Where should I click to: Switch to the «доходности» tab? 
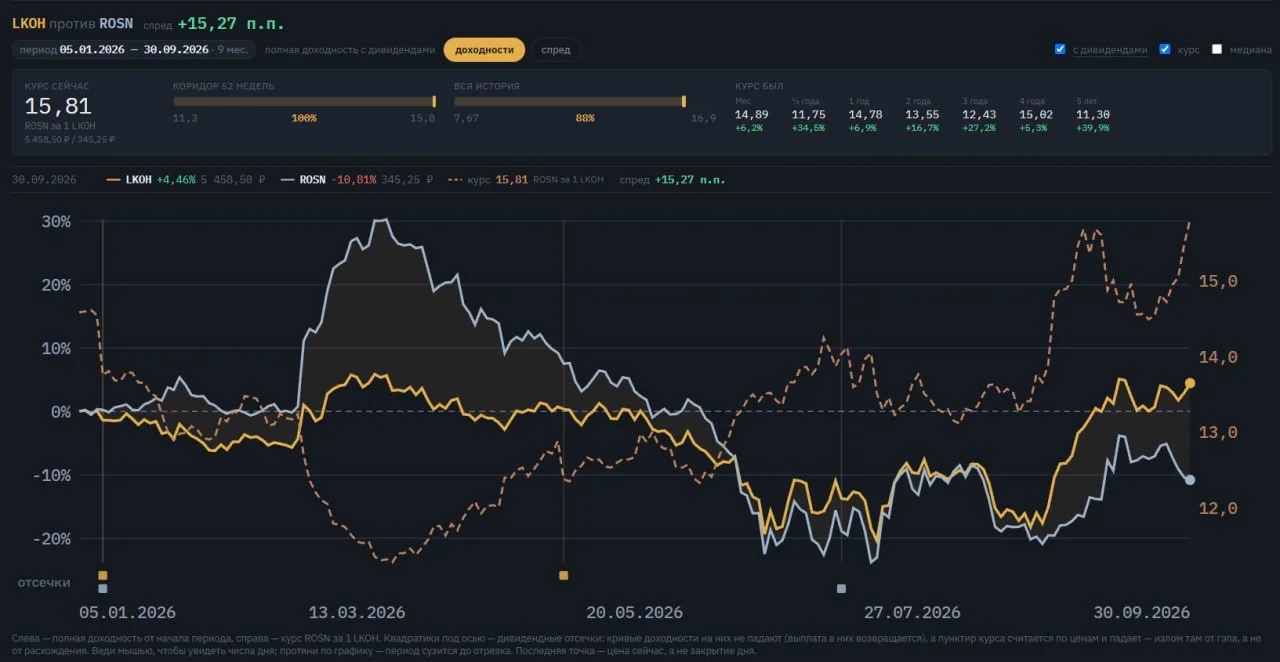point(484,49)
